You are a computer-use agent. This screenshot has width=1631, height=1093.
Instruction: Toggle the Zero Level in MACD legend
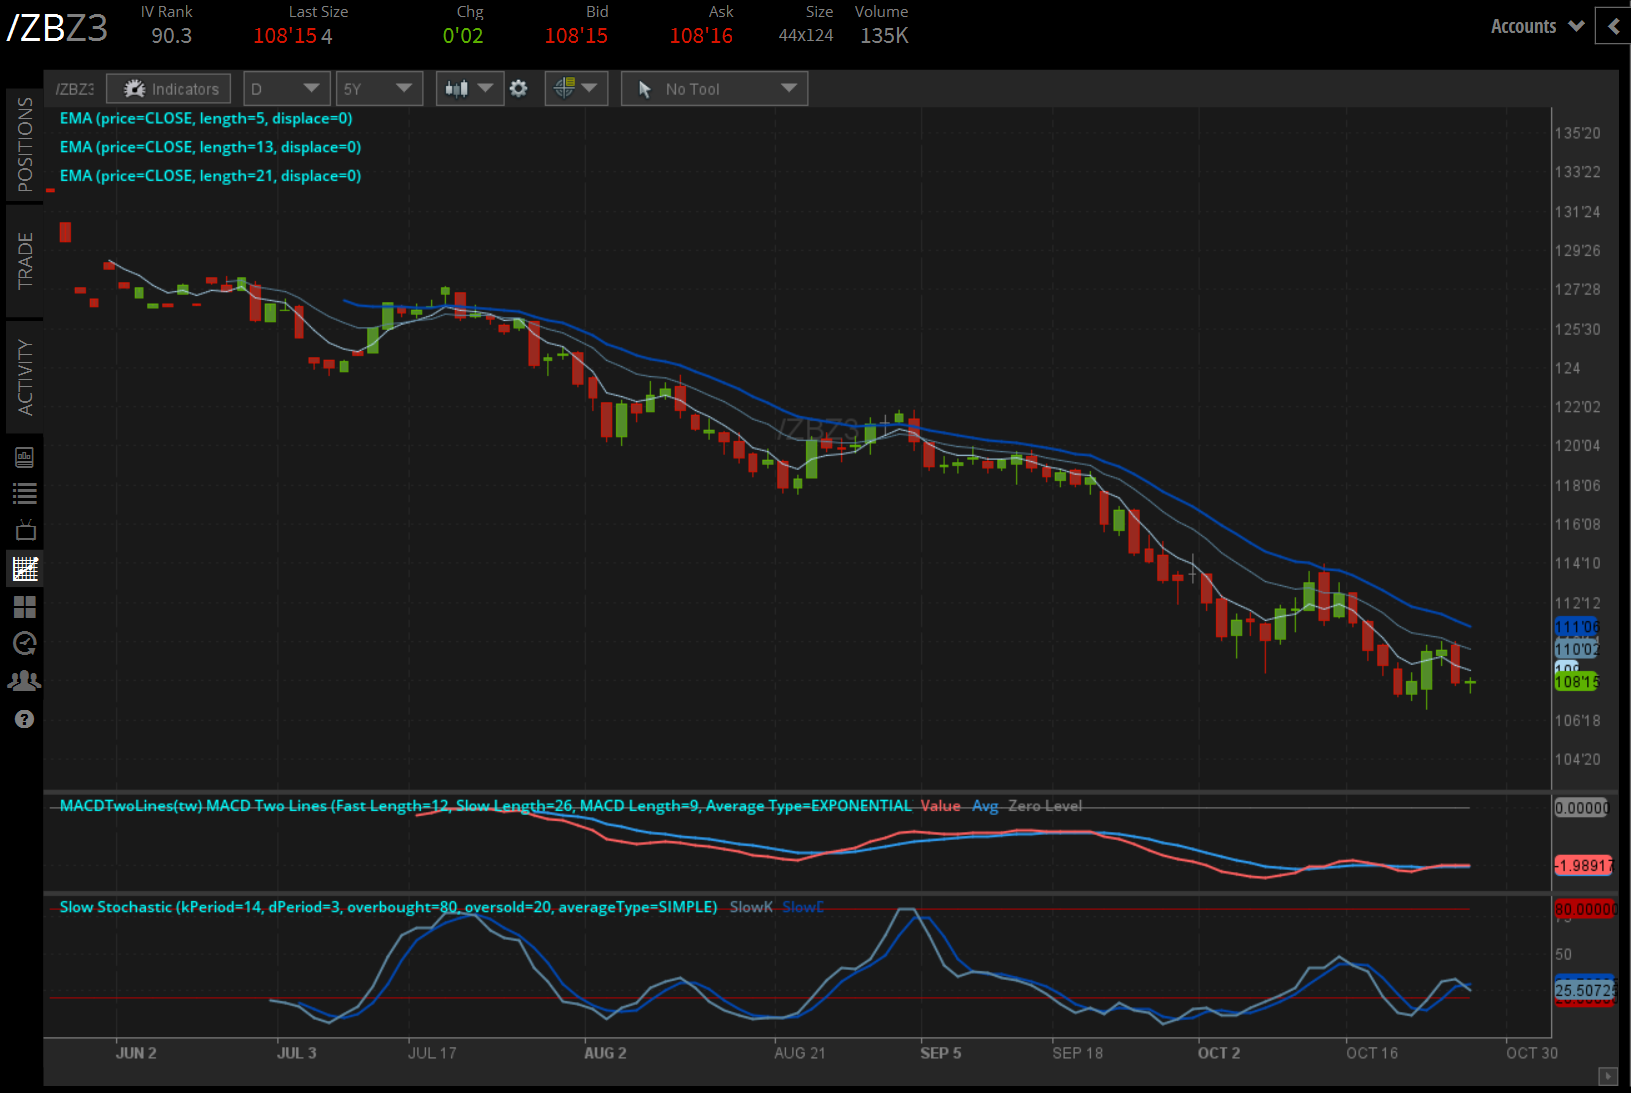(1046, 806)
